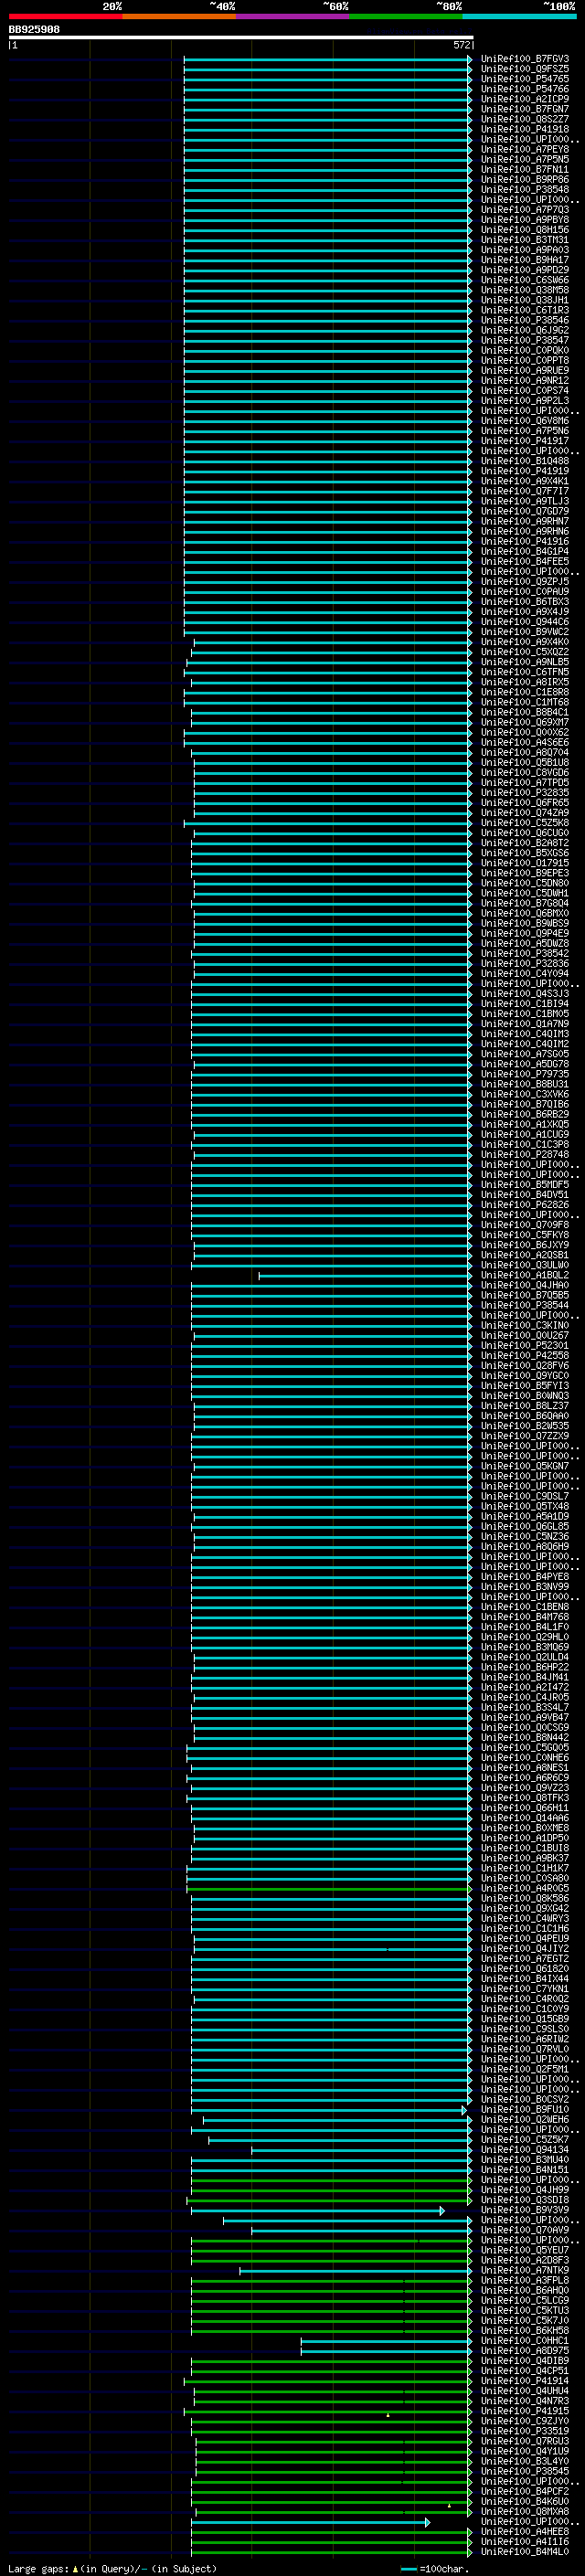
Task: Click the red 20% identity legend segment
Action: coord(65,16)
